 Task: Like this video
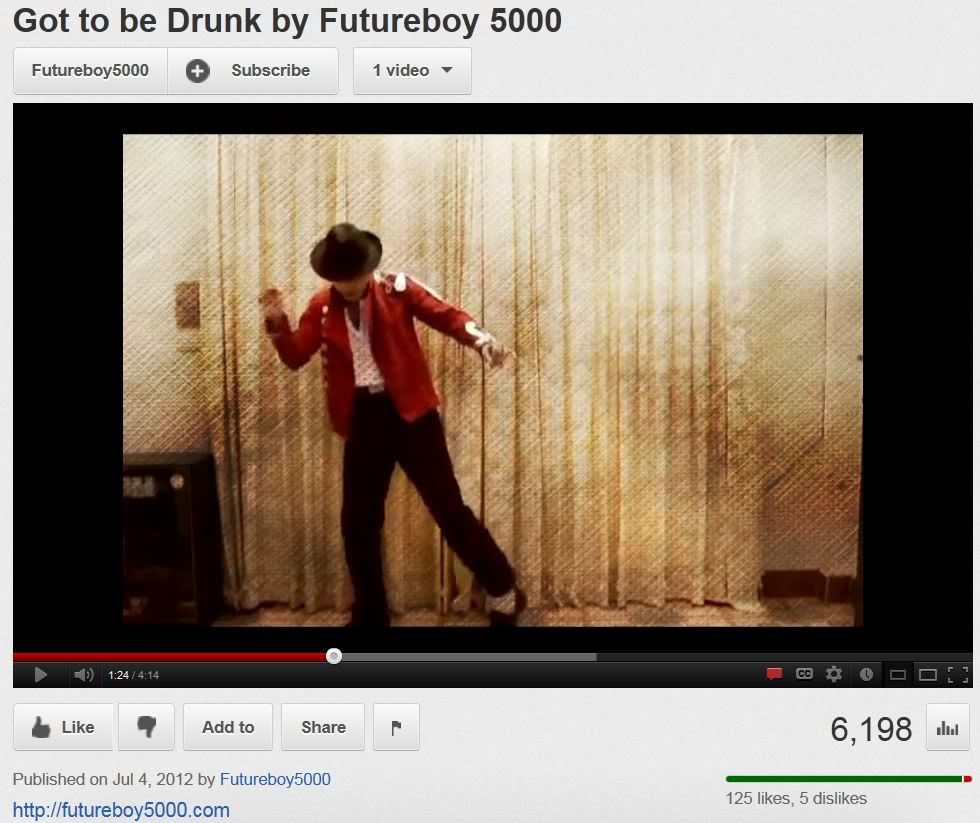(64, 727)
